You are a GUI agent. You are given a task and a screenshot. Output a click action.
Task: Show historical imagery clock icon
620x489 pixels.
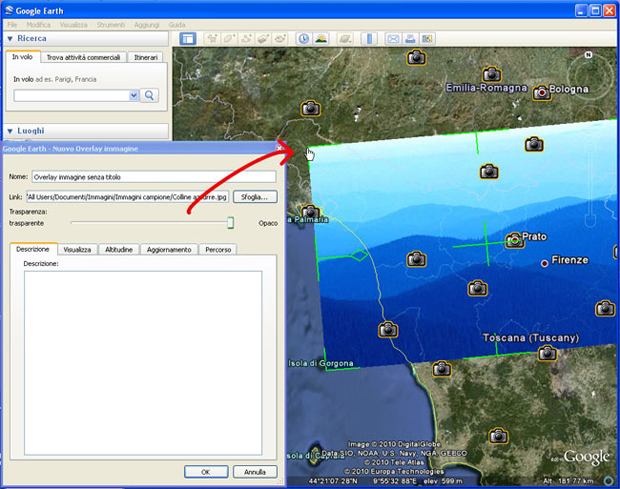304,39
